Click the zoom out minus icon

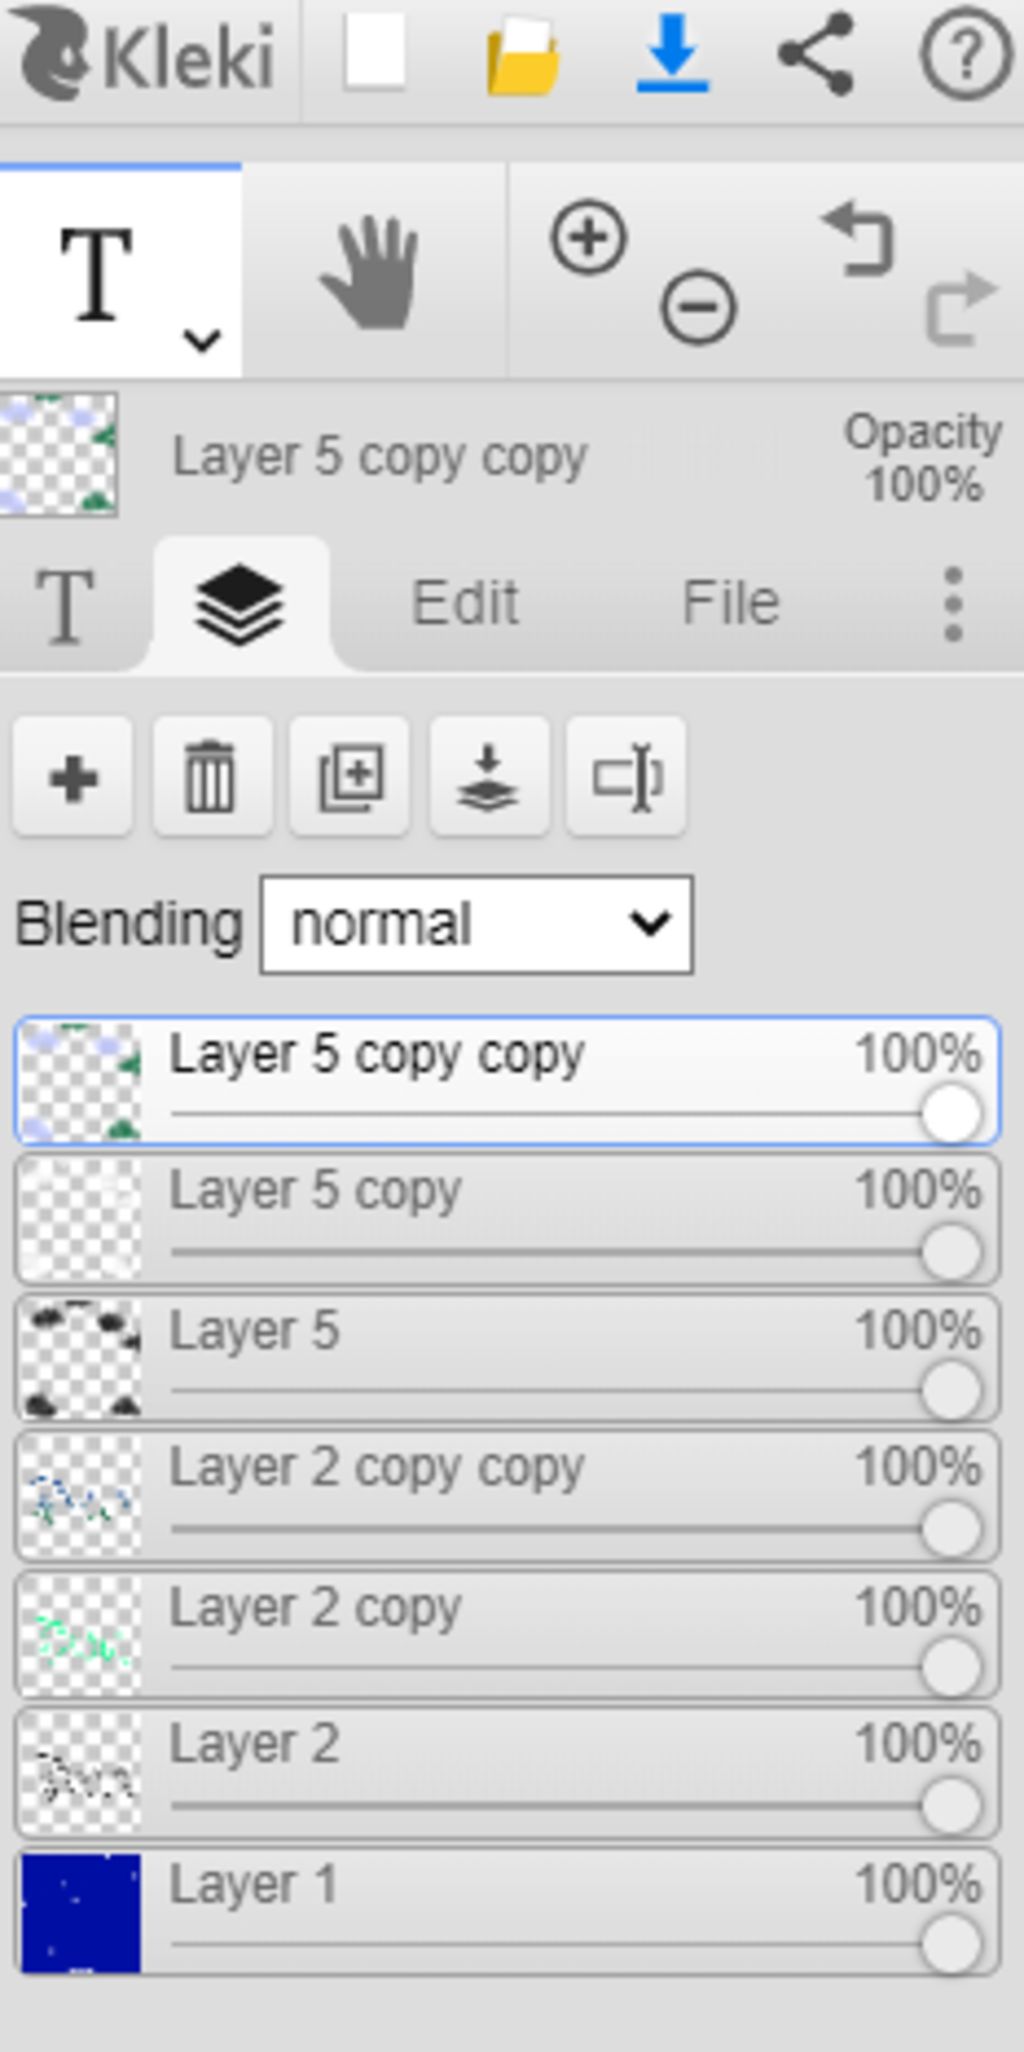pos(698,307)
